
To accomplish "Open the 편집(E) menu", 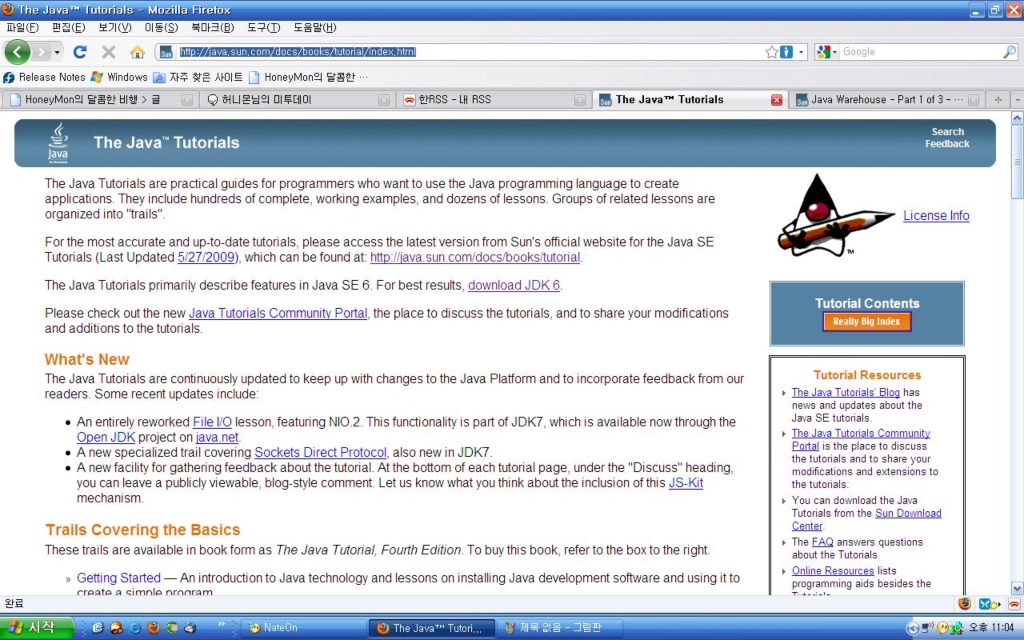I will tap(69, 27).
